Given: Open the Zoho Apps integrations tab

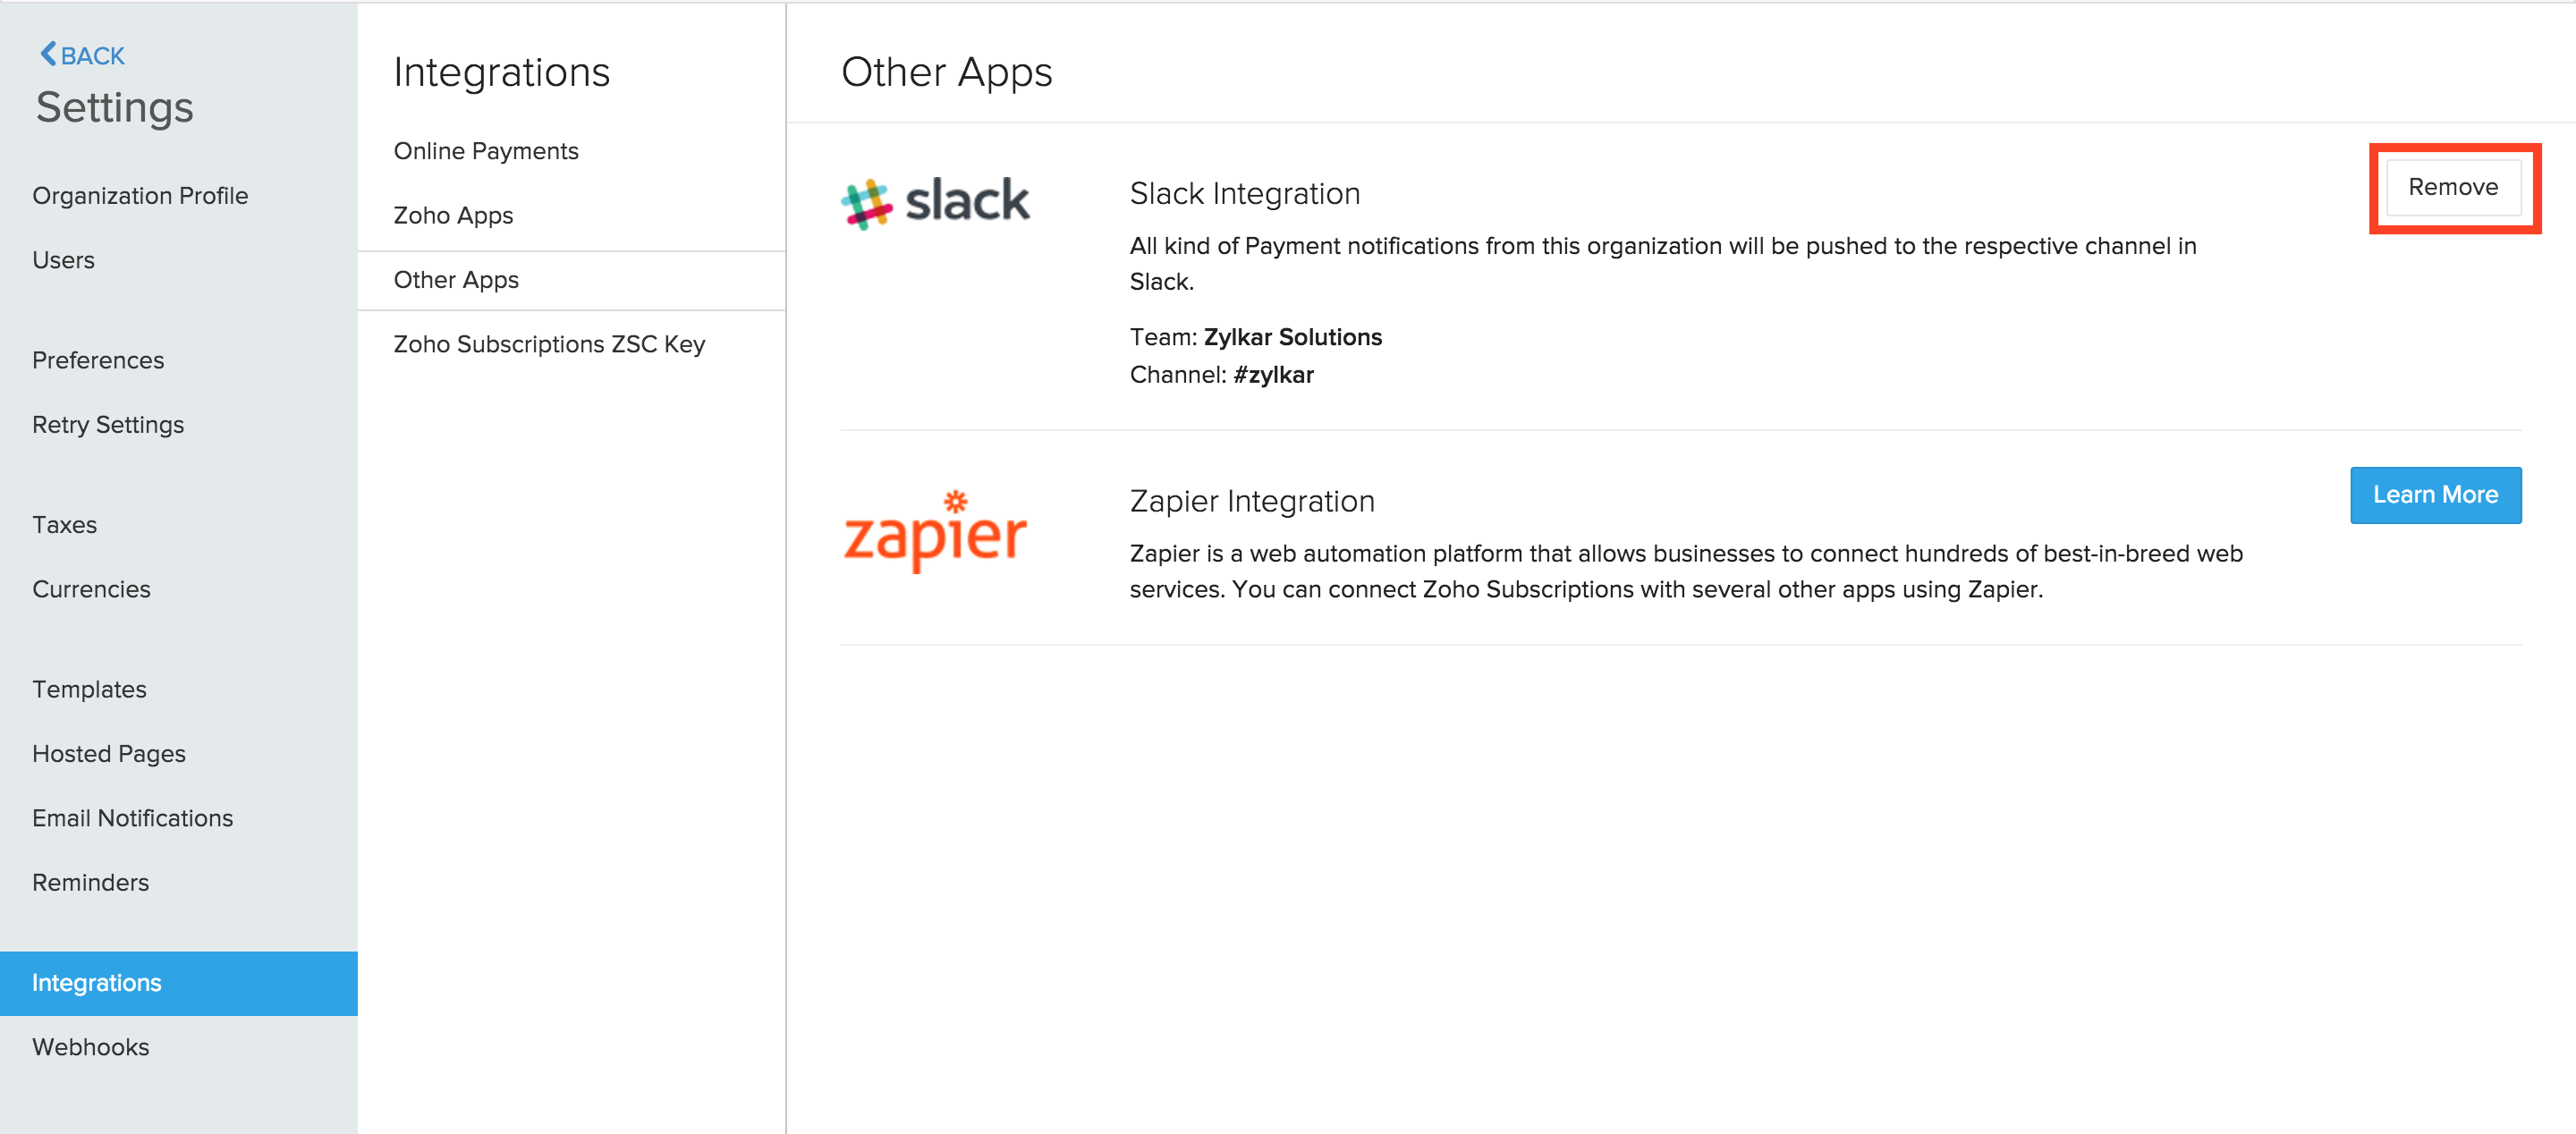Looking at the screenshot, I should (453, 215).
